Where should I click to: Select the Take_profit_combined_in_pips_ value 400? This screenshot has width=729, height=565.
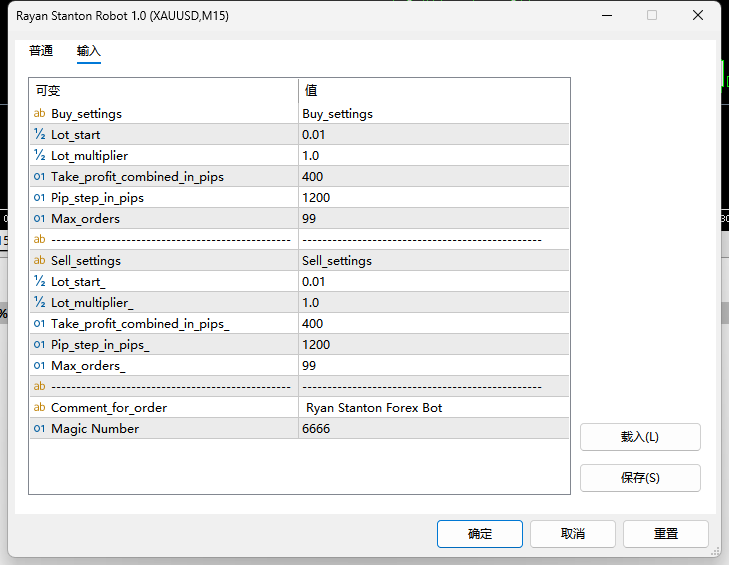(x=312, y=324)
